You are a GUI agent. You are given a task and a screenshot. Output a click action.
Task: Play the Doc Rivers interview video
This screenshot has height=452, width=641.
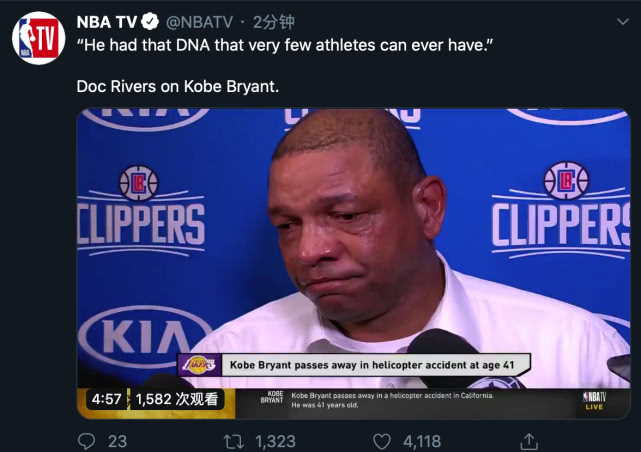pos(354,250)
